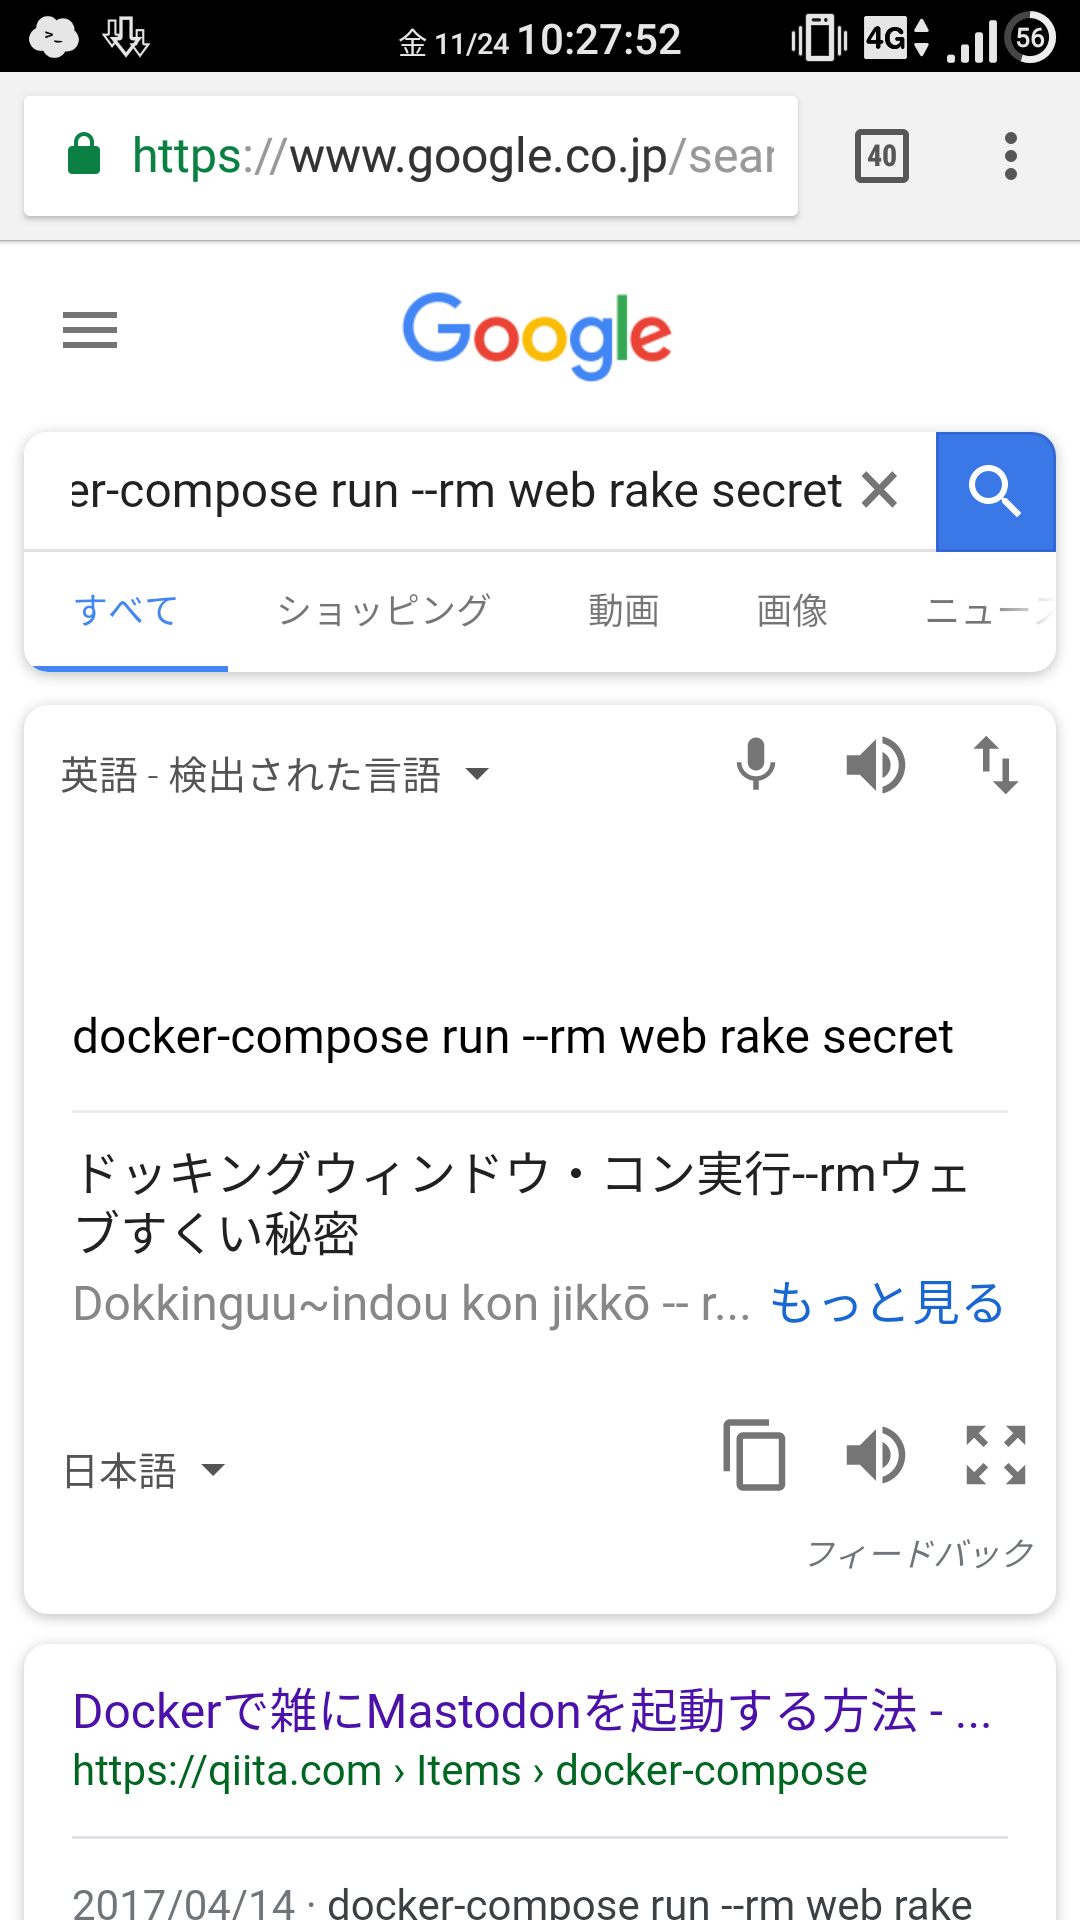Activate microphone voice input for translation
This screenshot has height=1920, width=1080.
click(x=756, y=765)
